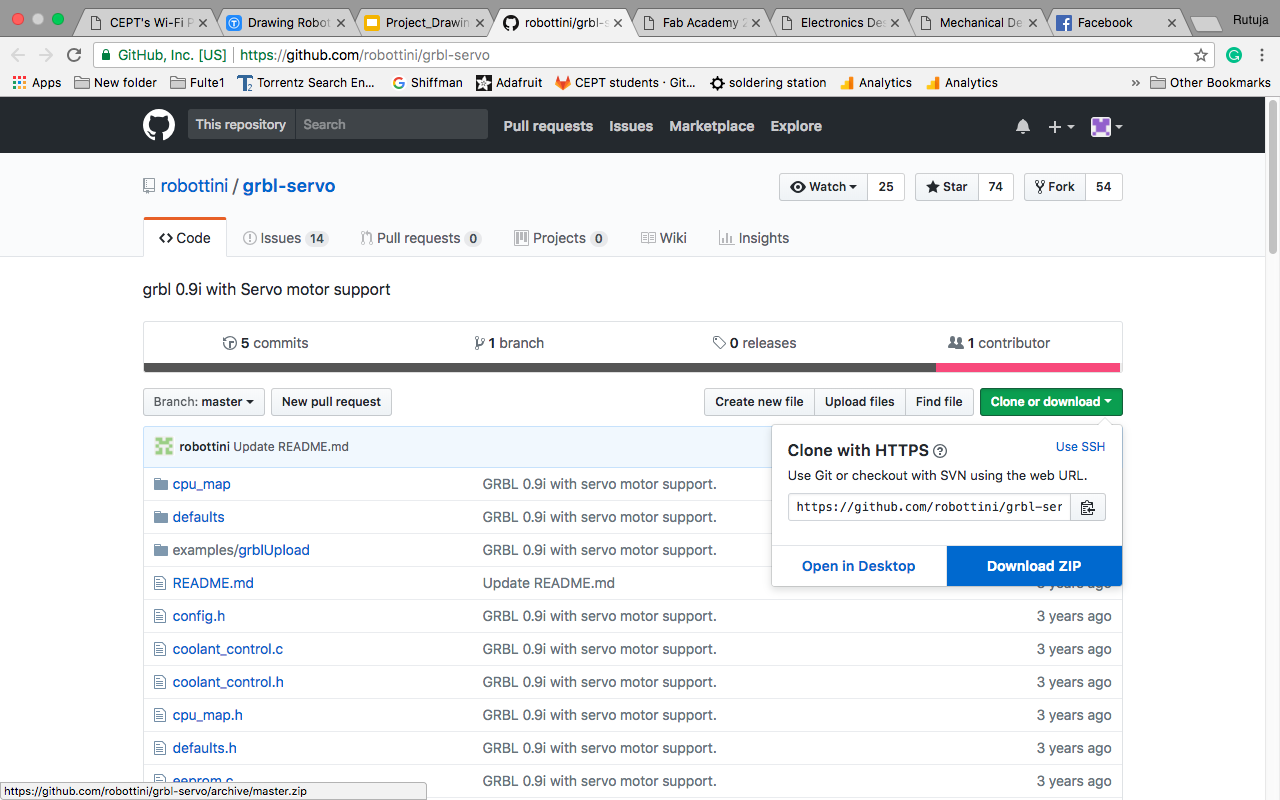Open the user avatar menu
1280x800 pixels.
1106,126
